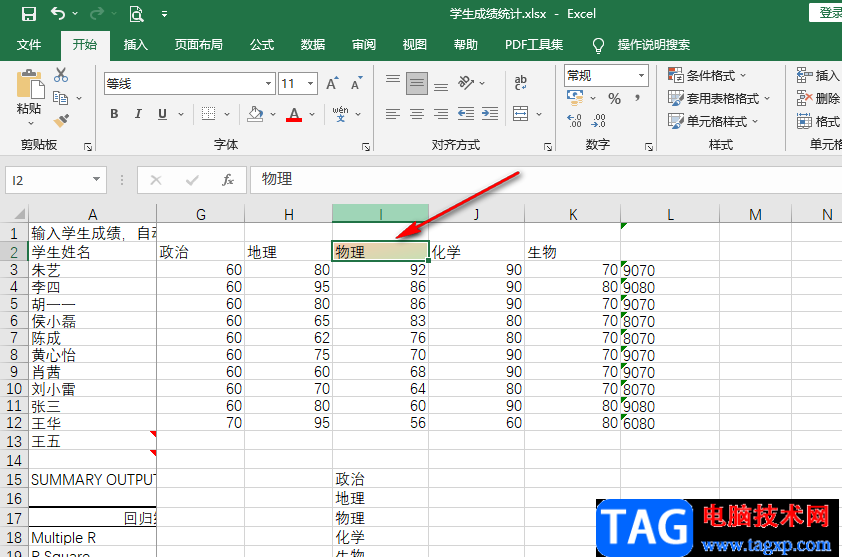Increase indent icon
This screenshot has width=842, height=557.
point(490,114)
